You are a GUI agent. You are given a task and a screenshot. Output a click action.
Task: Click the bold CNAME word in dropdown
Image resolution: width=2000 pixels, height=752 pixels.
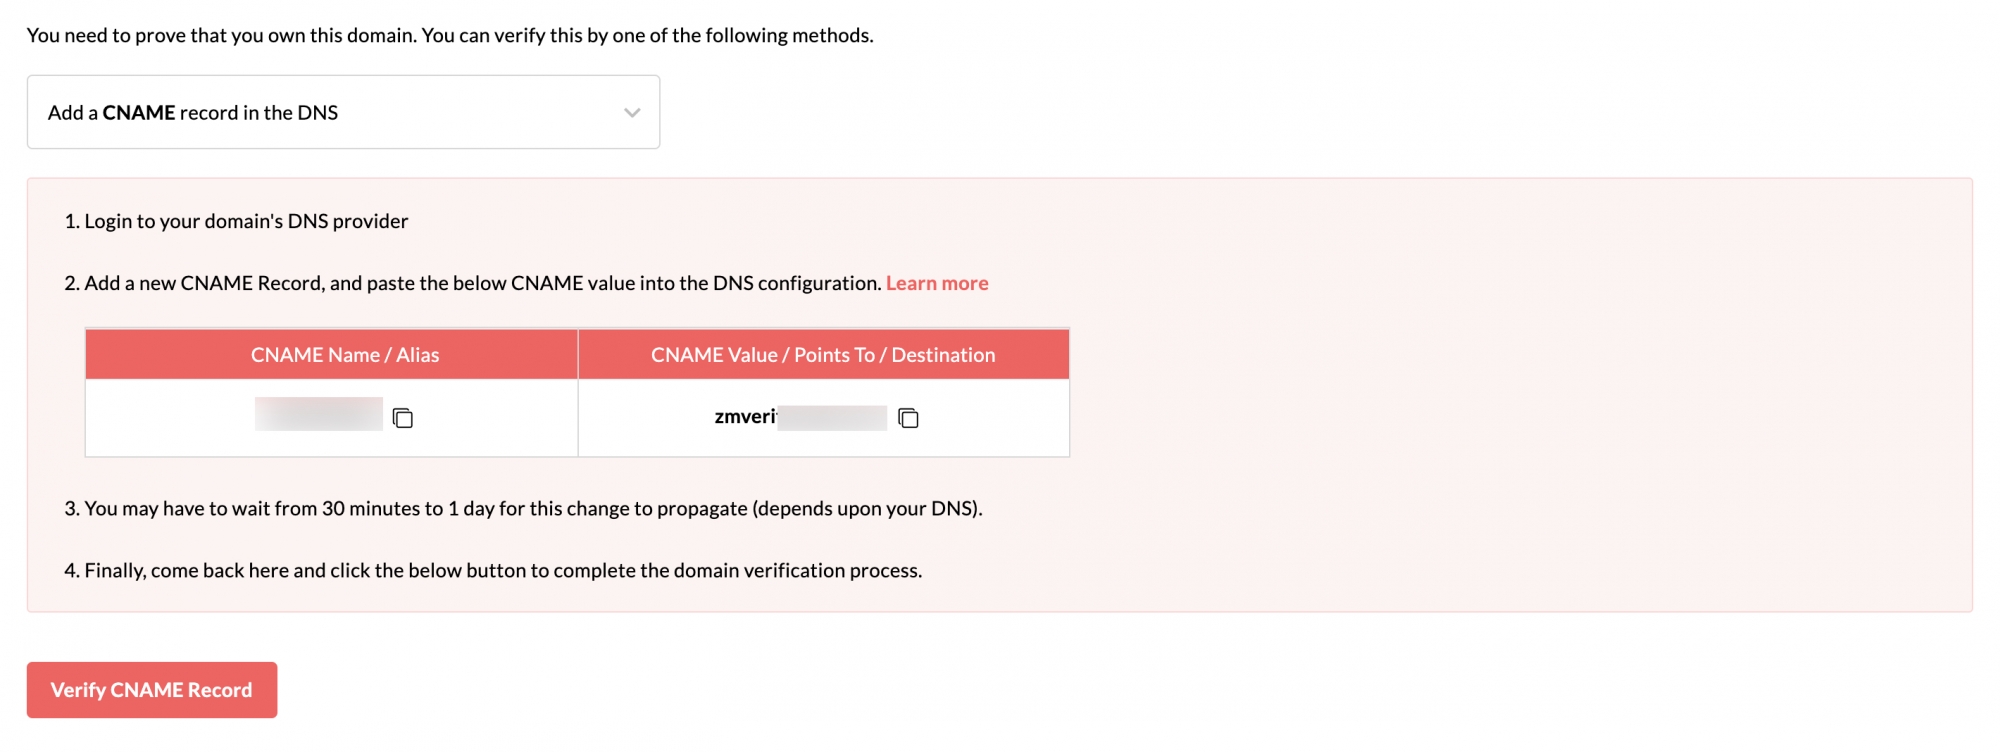click(139, 113)
